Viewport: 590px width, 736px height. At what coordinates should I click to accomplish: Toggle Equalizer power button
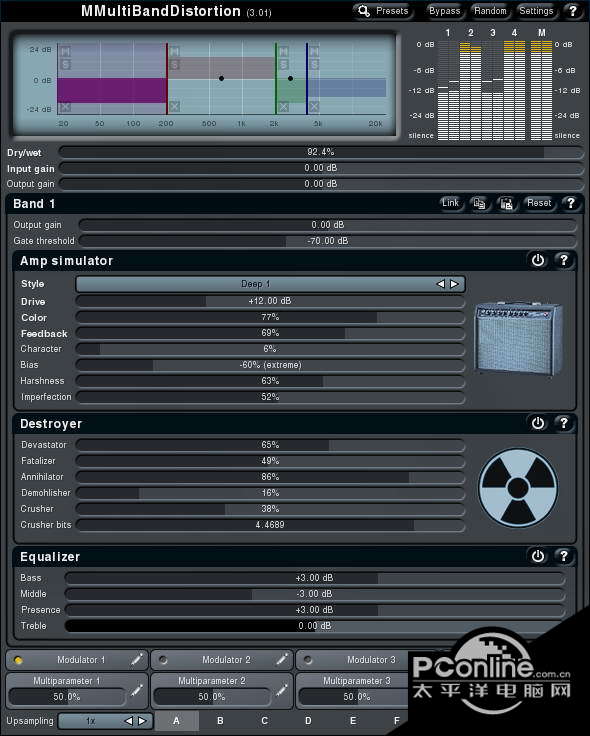tap(538, 556)
